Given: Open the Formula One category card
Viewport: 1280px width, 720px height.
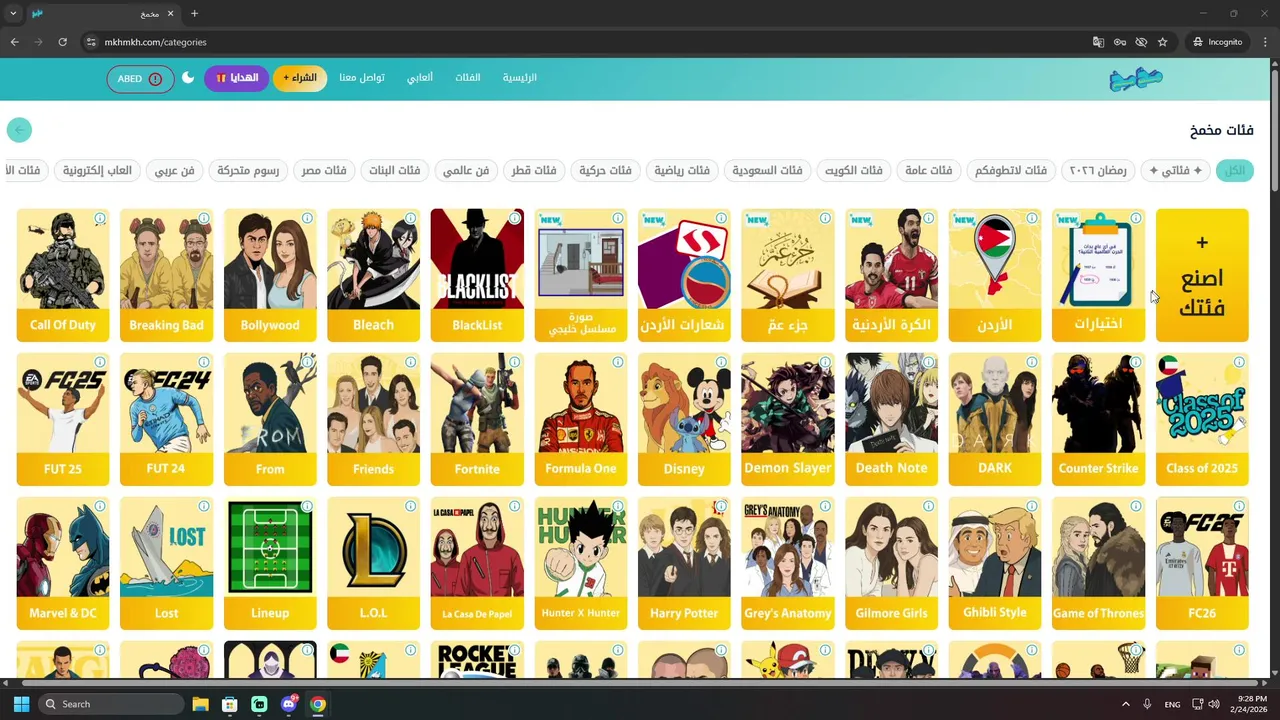Looking at the screenshot, I should [x=581, y=419].
